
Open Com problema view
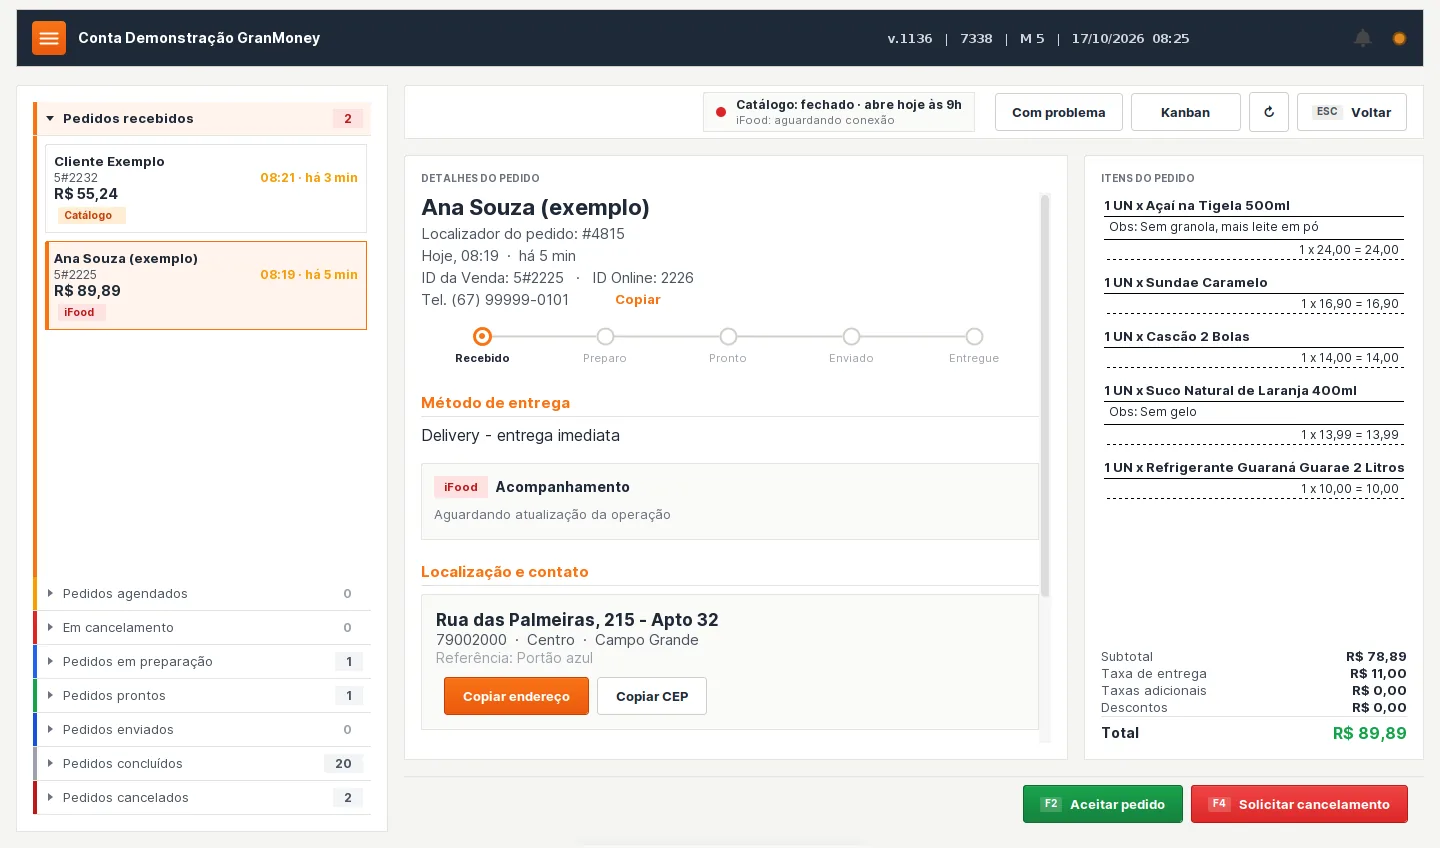[1058, 112]
